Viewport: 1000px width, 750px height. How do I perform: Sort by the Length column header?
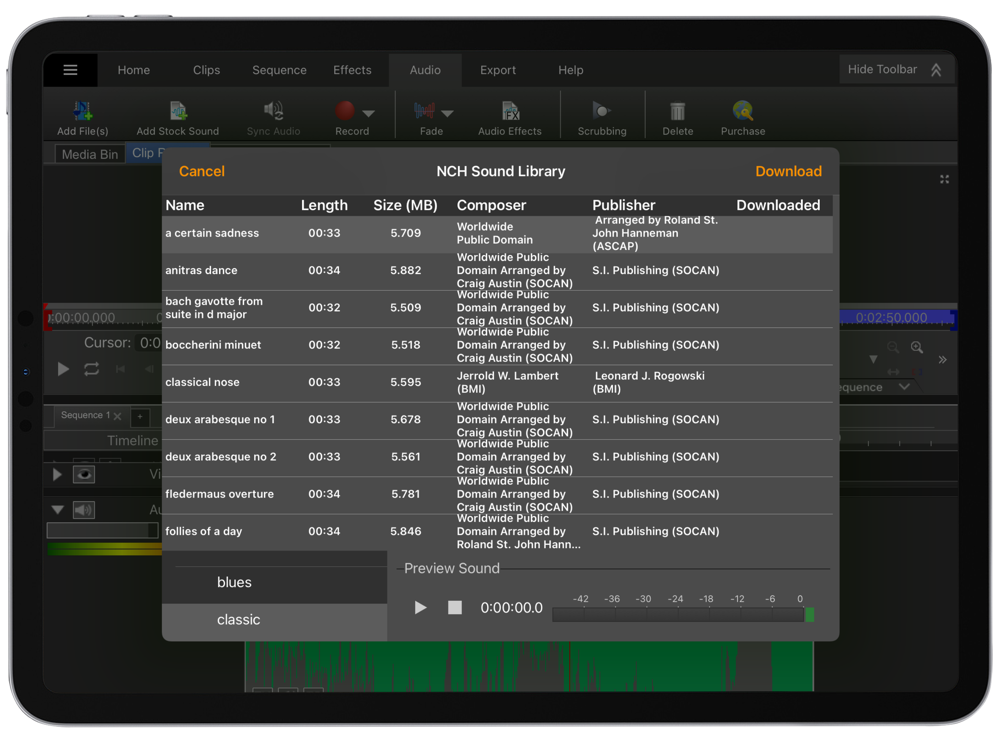click(x=324, y=205)
